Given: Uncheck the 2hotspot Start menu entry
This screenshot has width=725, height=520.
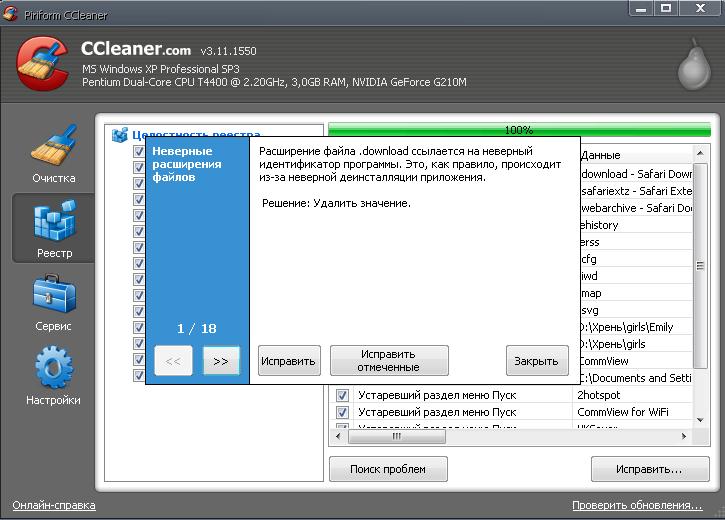Looking at the screenshot, I should pos(342,395).
